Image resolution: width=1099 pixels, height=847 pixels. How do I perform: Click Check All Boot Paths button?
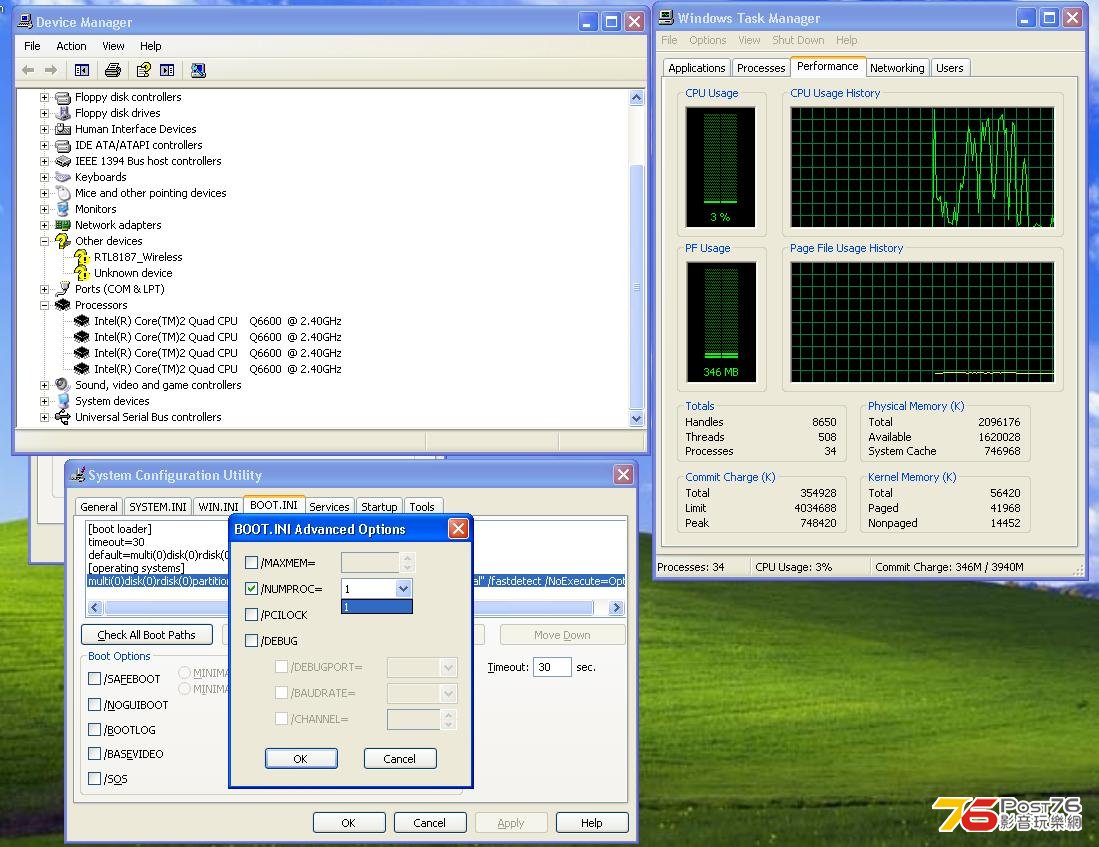pos(146,635)
